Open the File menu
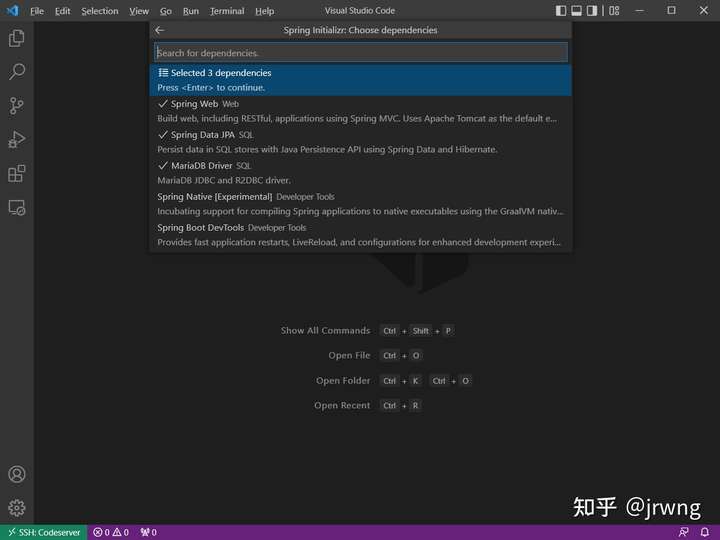The width and height of the screenshot is (720, 540). (x=37, y=11)
